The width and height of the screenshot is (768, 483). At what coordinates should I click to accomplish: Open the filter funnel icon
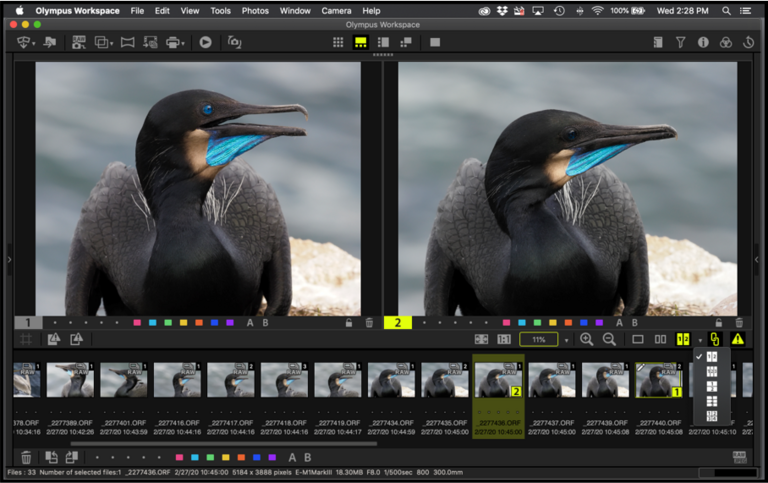pyautogui.click(x=680, y=43)
